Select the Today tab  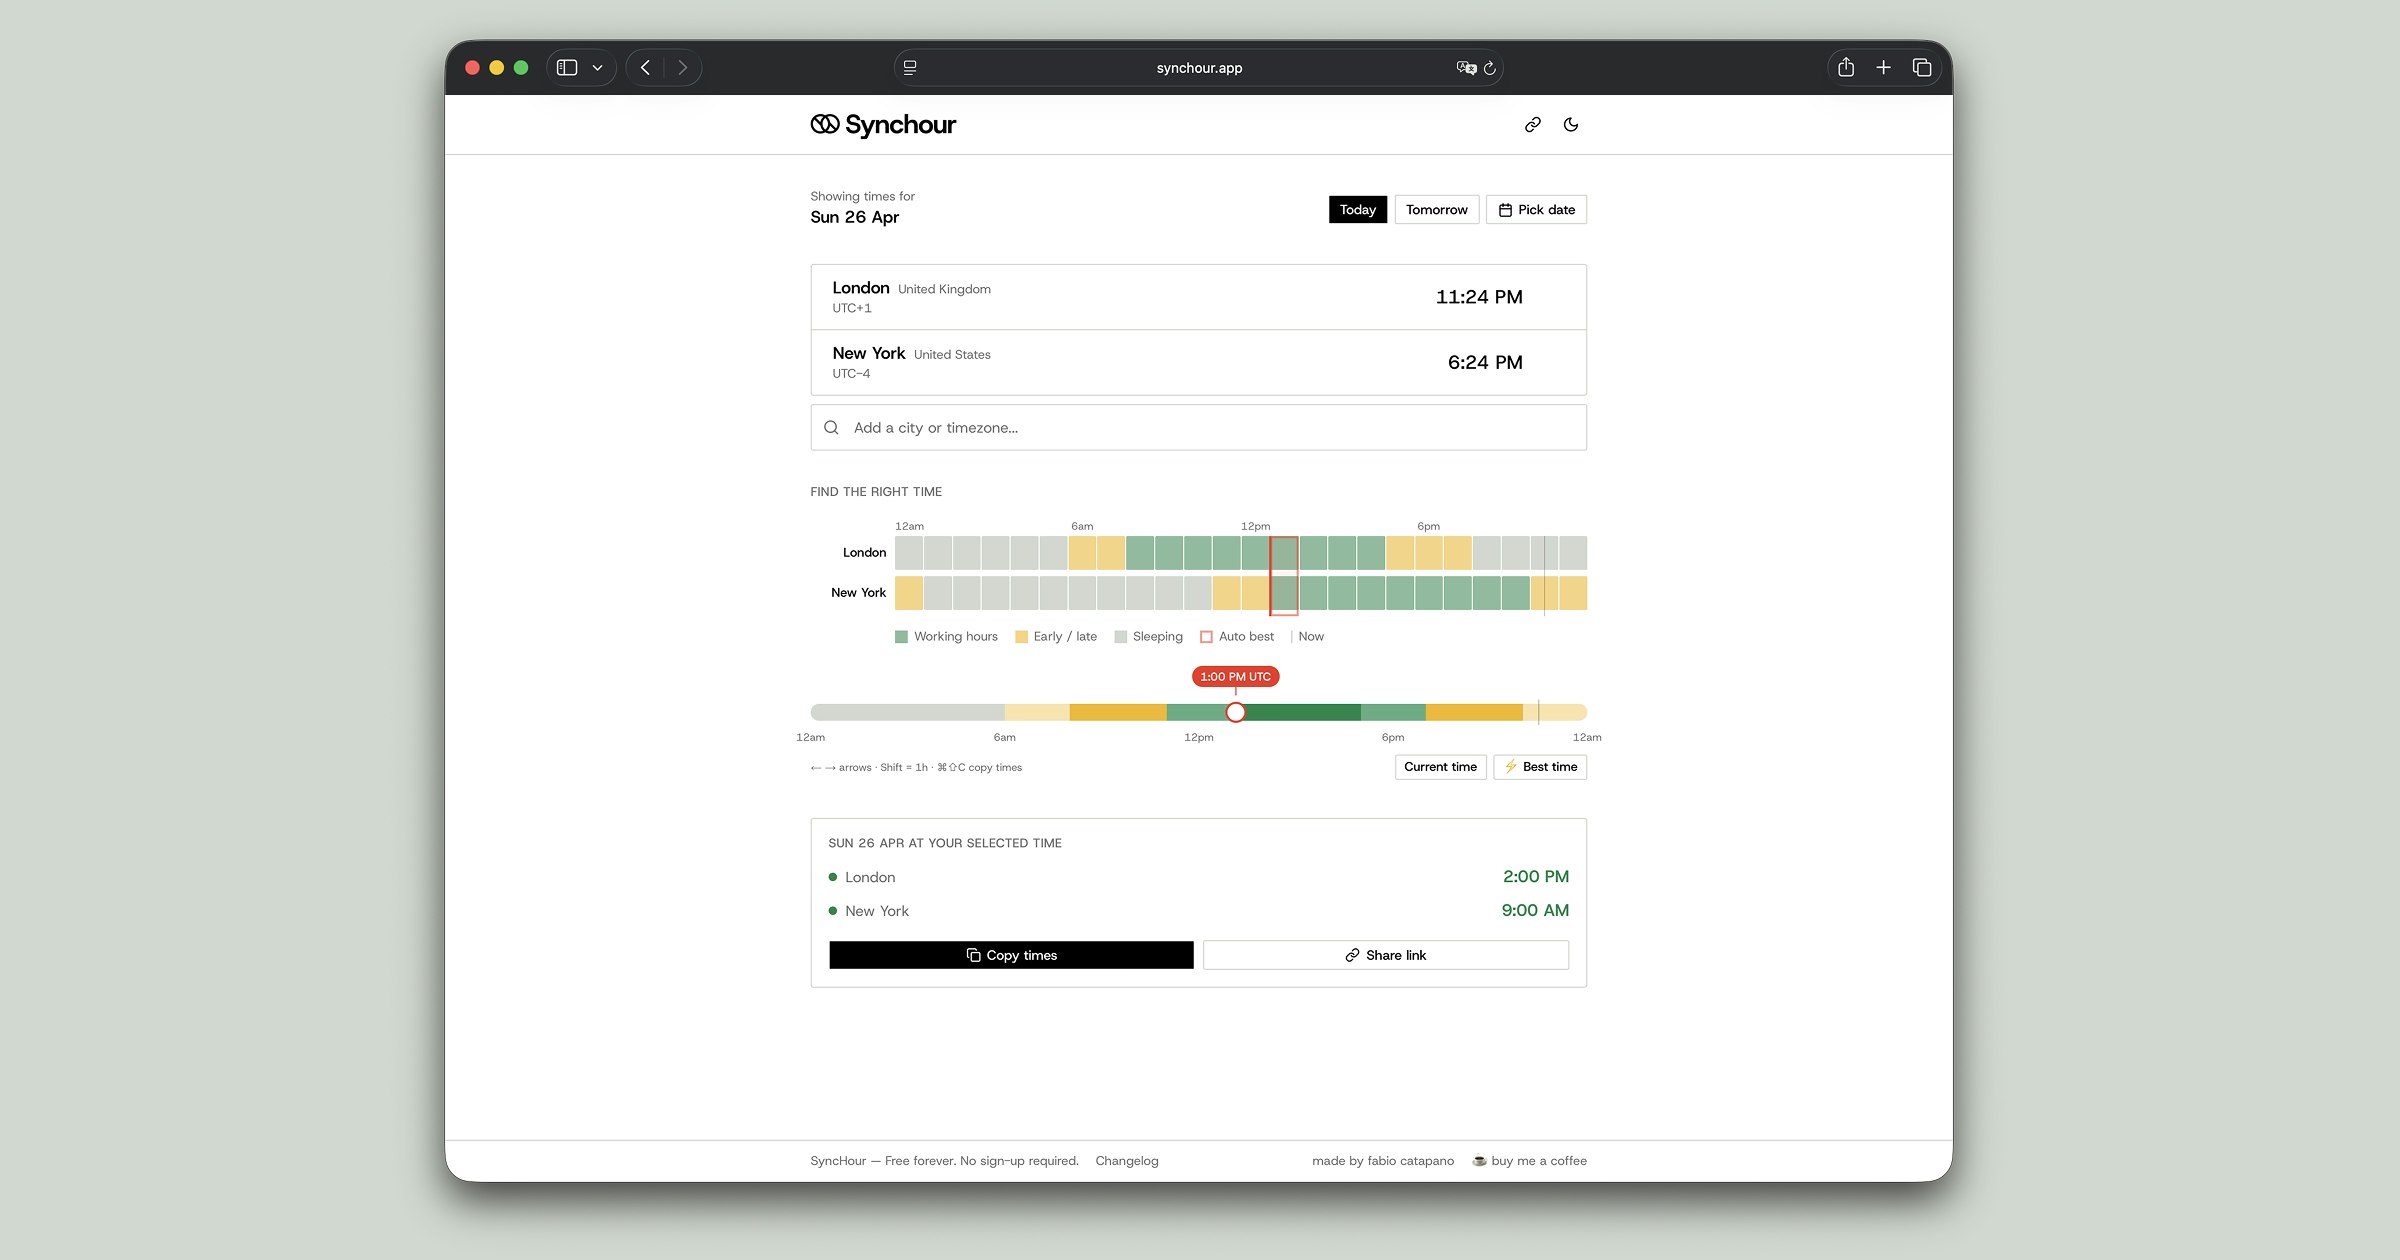(x=1357, y=210)
